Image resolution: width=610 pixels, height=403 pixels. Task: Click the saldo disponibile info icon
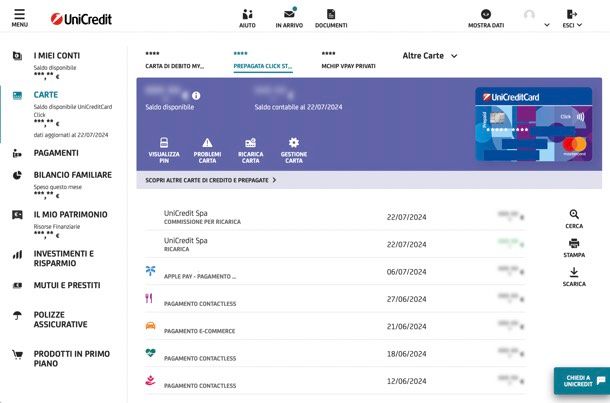click(x=196, y=96)
